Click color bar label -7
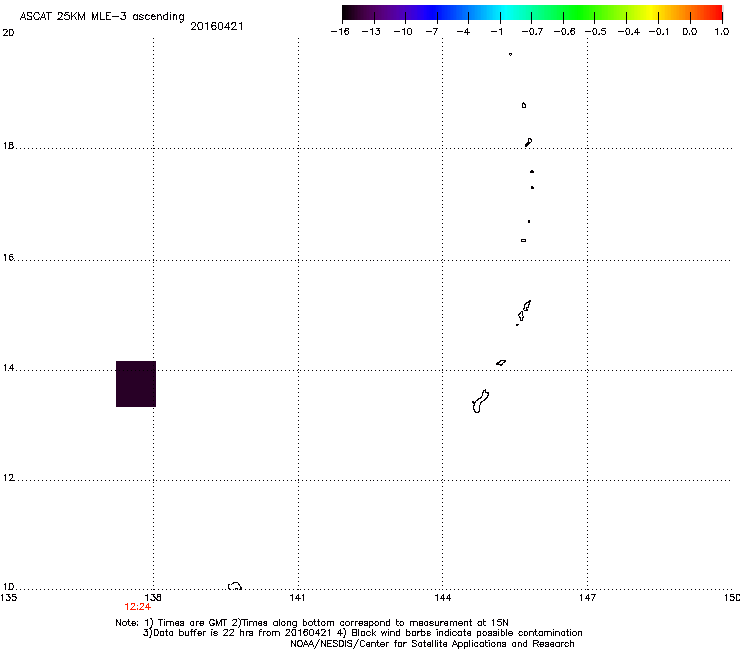Viewport: 740px width, 650px height. (x=432, y=32)
